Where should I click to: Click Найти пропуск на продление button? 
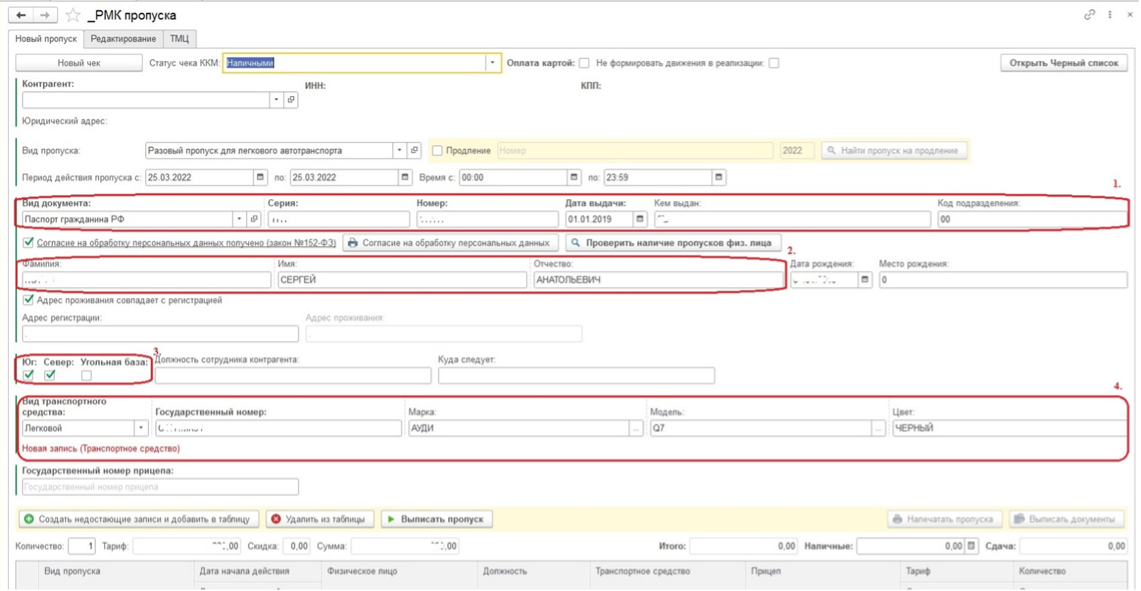(895, 151)
